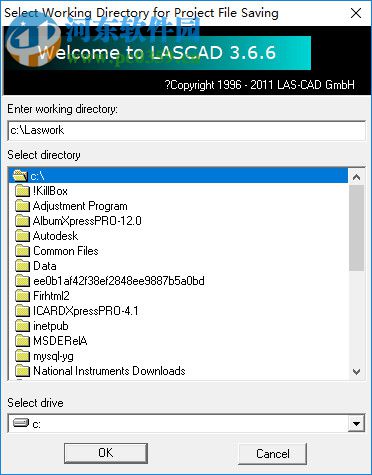
Task: Select the Autodesk directory name
Action: pos(55,236)
